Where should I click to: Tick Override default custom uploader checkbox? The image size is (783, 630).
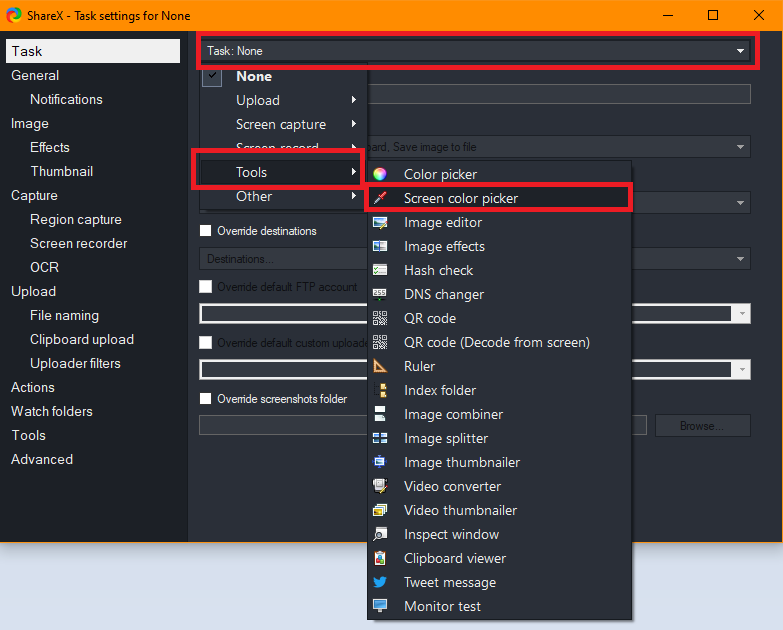pos(205,342)
